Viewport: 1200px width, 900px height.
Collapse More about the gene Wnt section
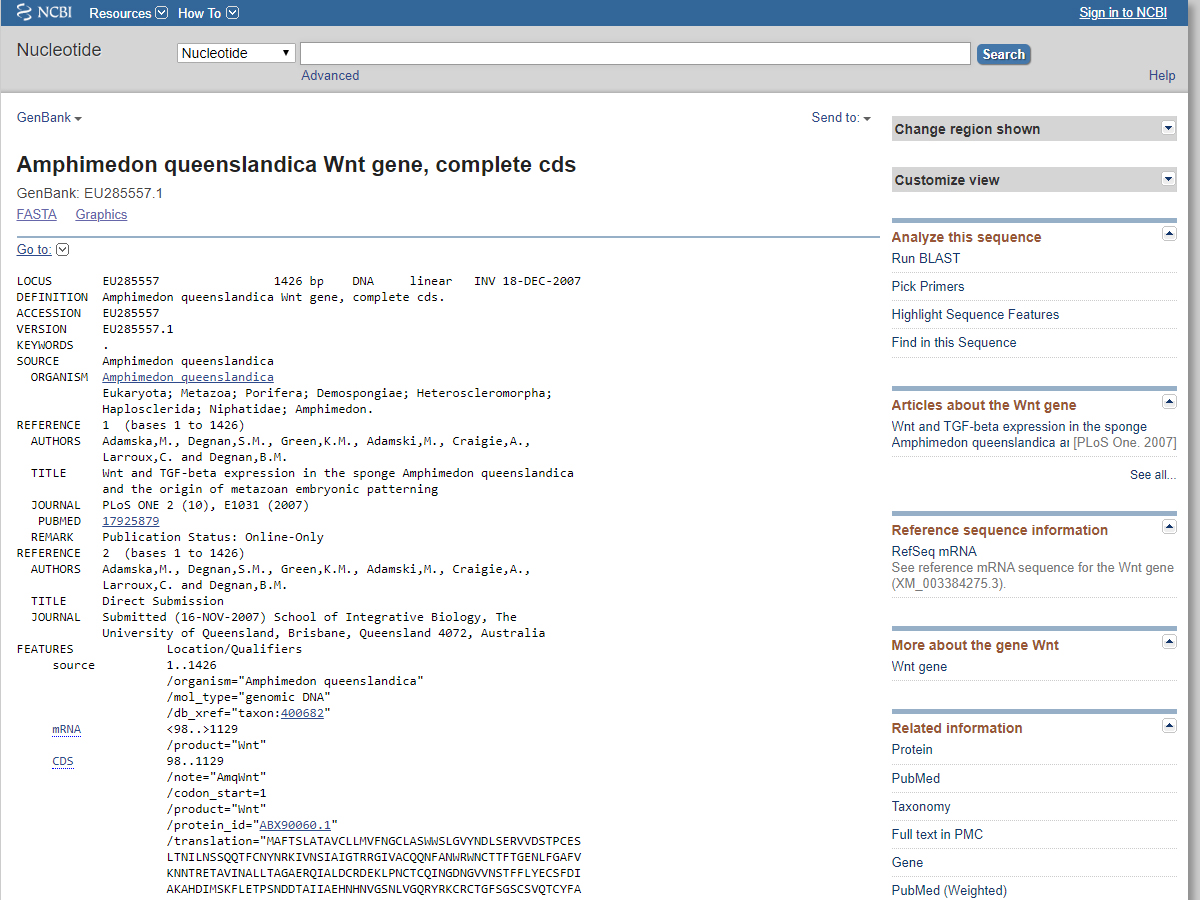click(1169, 642)
